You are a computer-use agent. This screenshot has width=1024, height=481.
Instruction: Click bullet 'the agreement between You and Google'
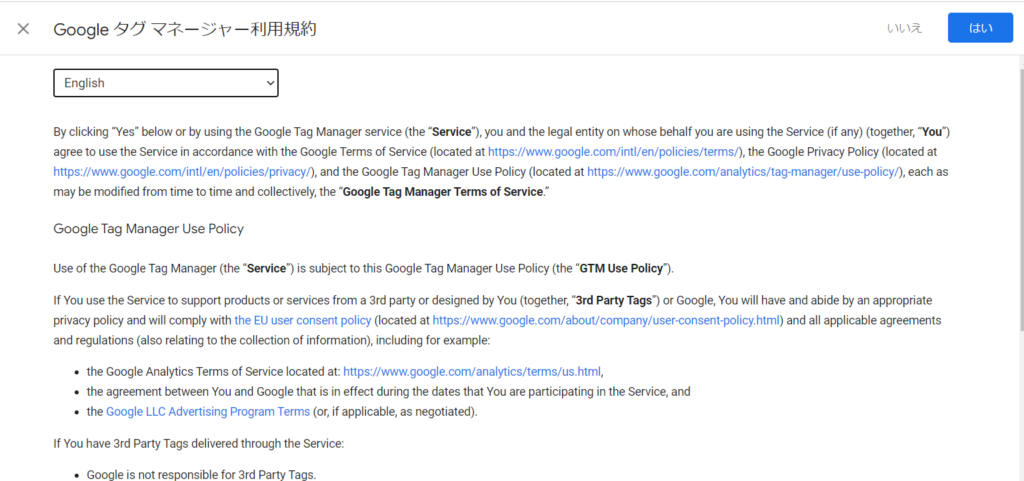[x=389, y=392]
